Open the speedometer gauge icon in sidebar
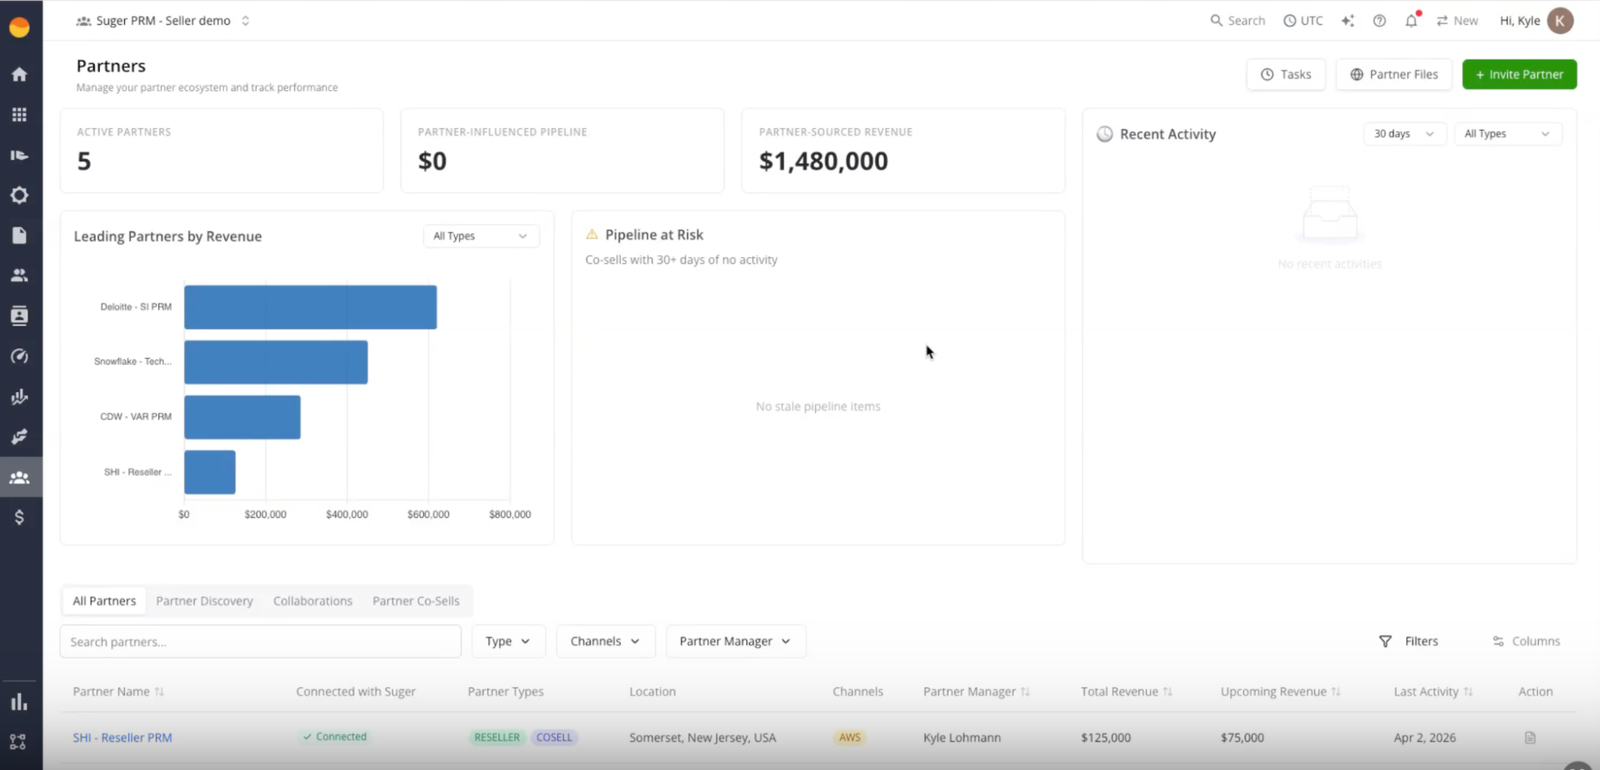This screenshot has height=770, width=1600. coord(19,356)
